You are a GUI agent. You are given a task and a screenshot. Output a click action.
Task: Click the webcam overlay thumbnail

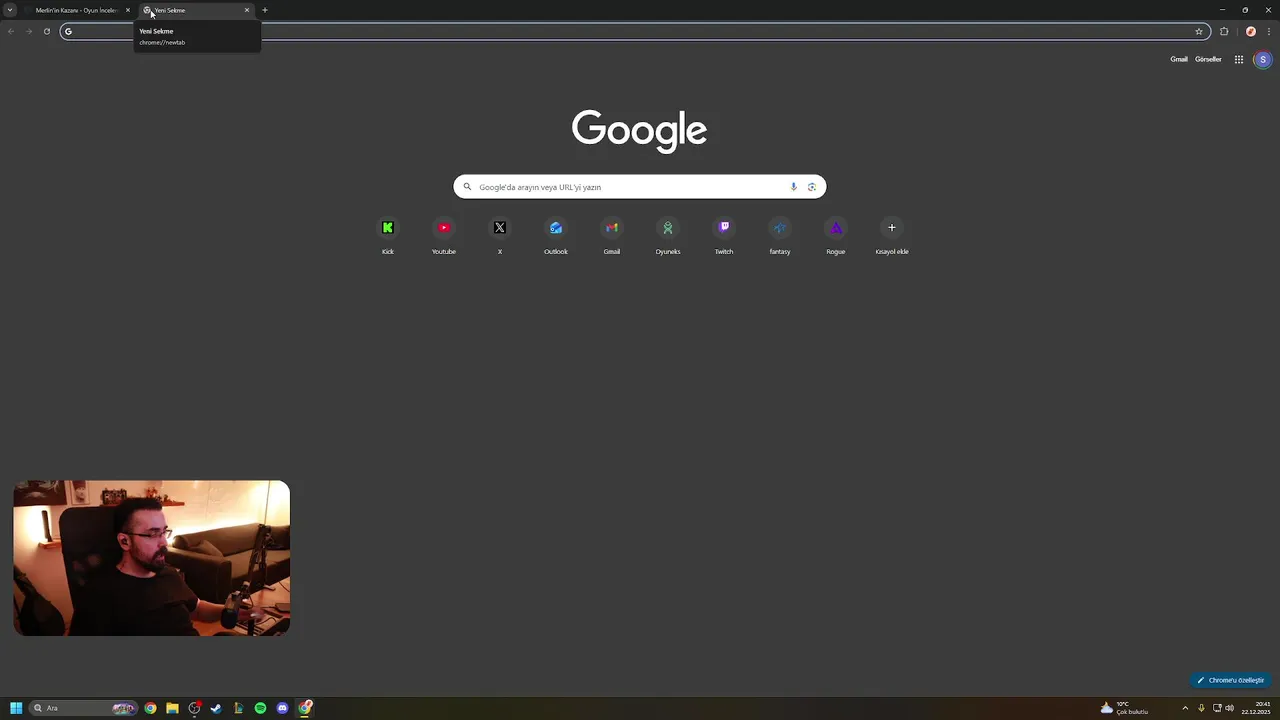point(152,558)
